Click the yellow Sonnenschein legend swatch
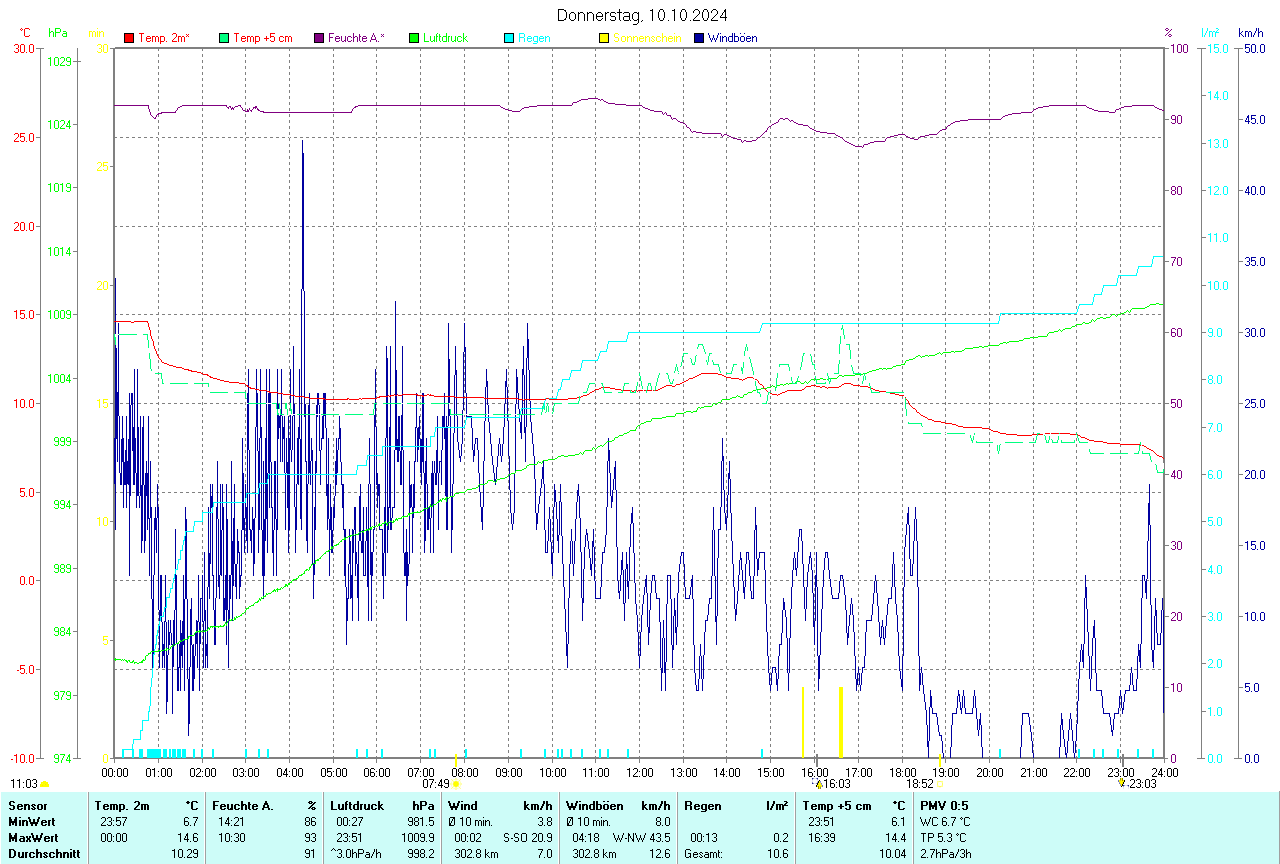 604,38
